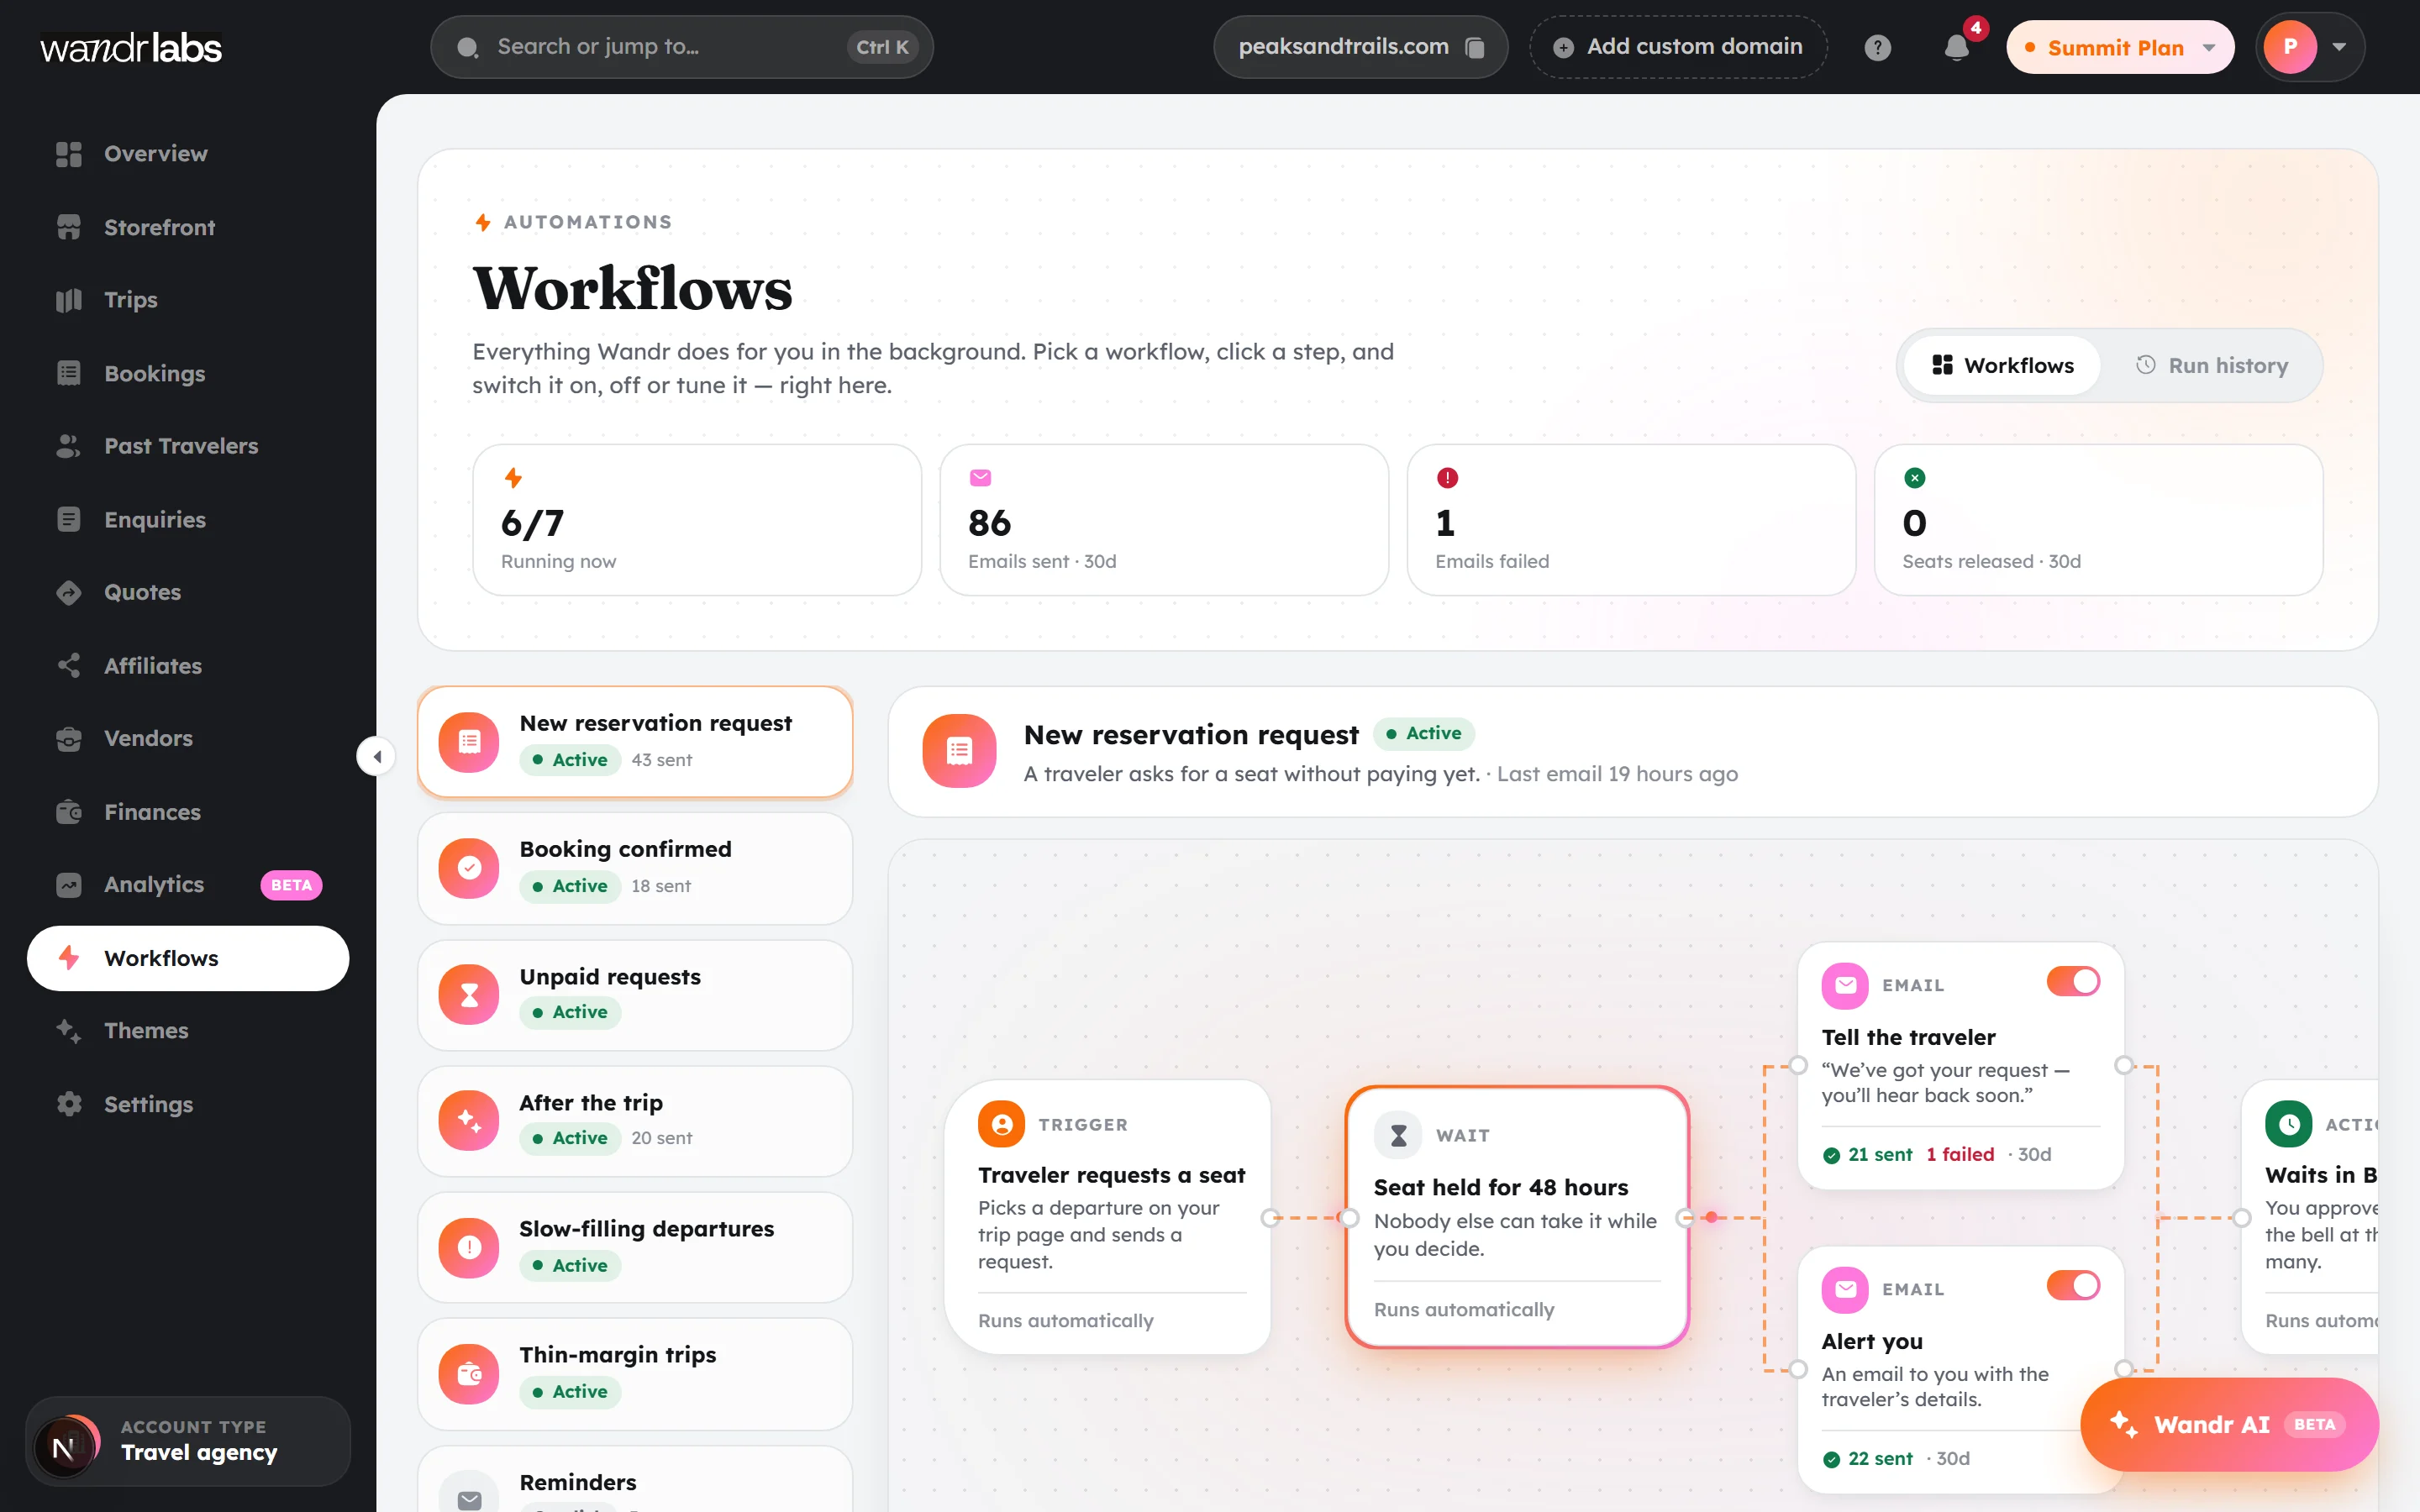Select the Booking confirmed workflow card

634,868
